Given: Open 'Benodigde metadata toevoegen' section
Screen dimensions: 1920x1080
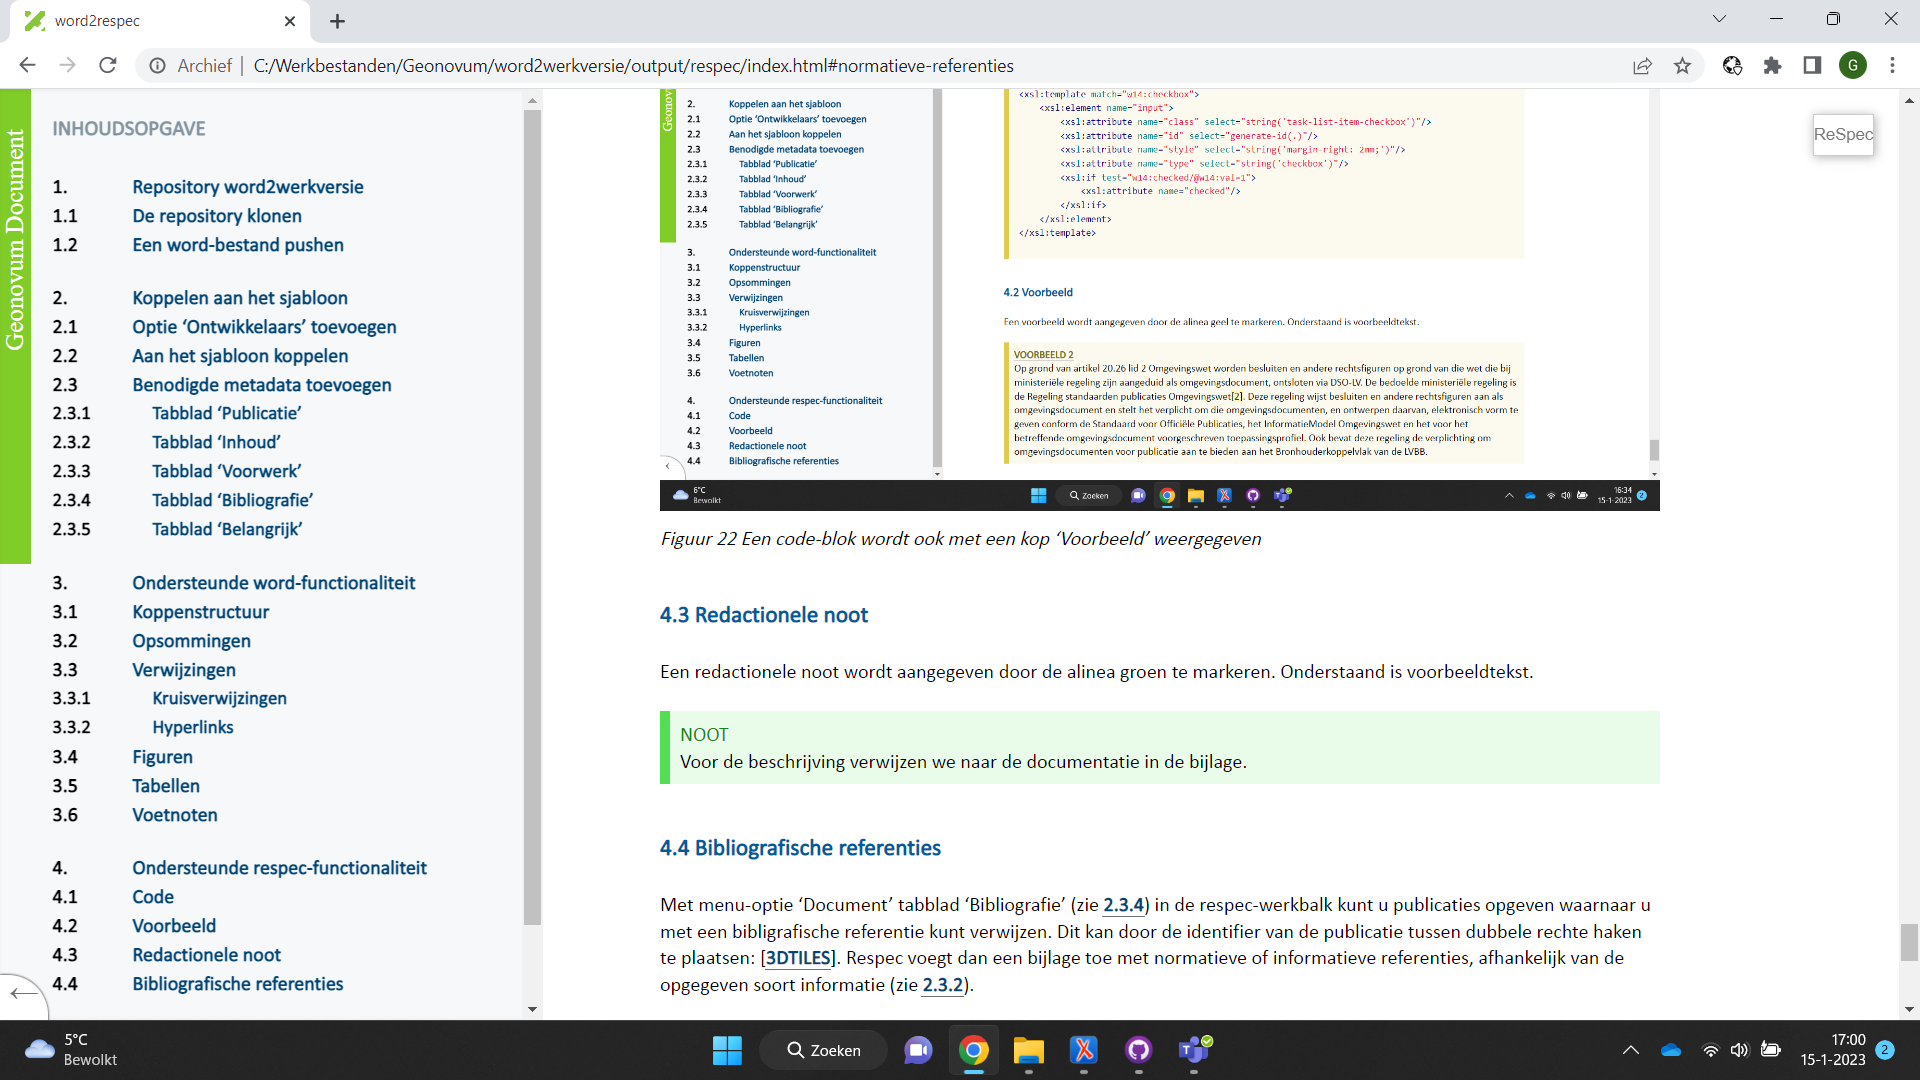Looking at the screenshot, I should [x=262, y=385].
